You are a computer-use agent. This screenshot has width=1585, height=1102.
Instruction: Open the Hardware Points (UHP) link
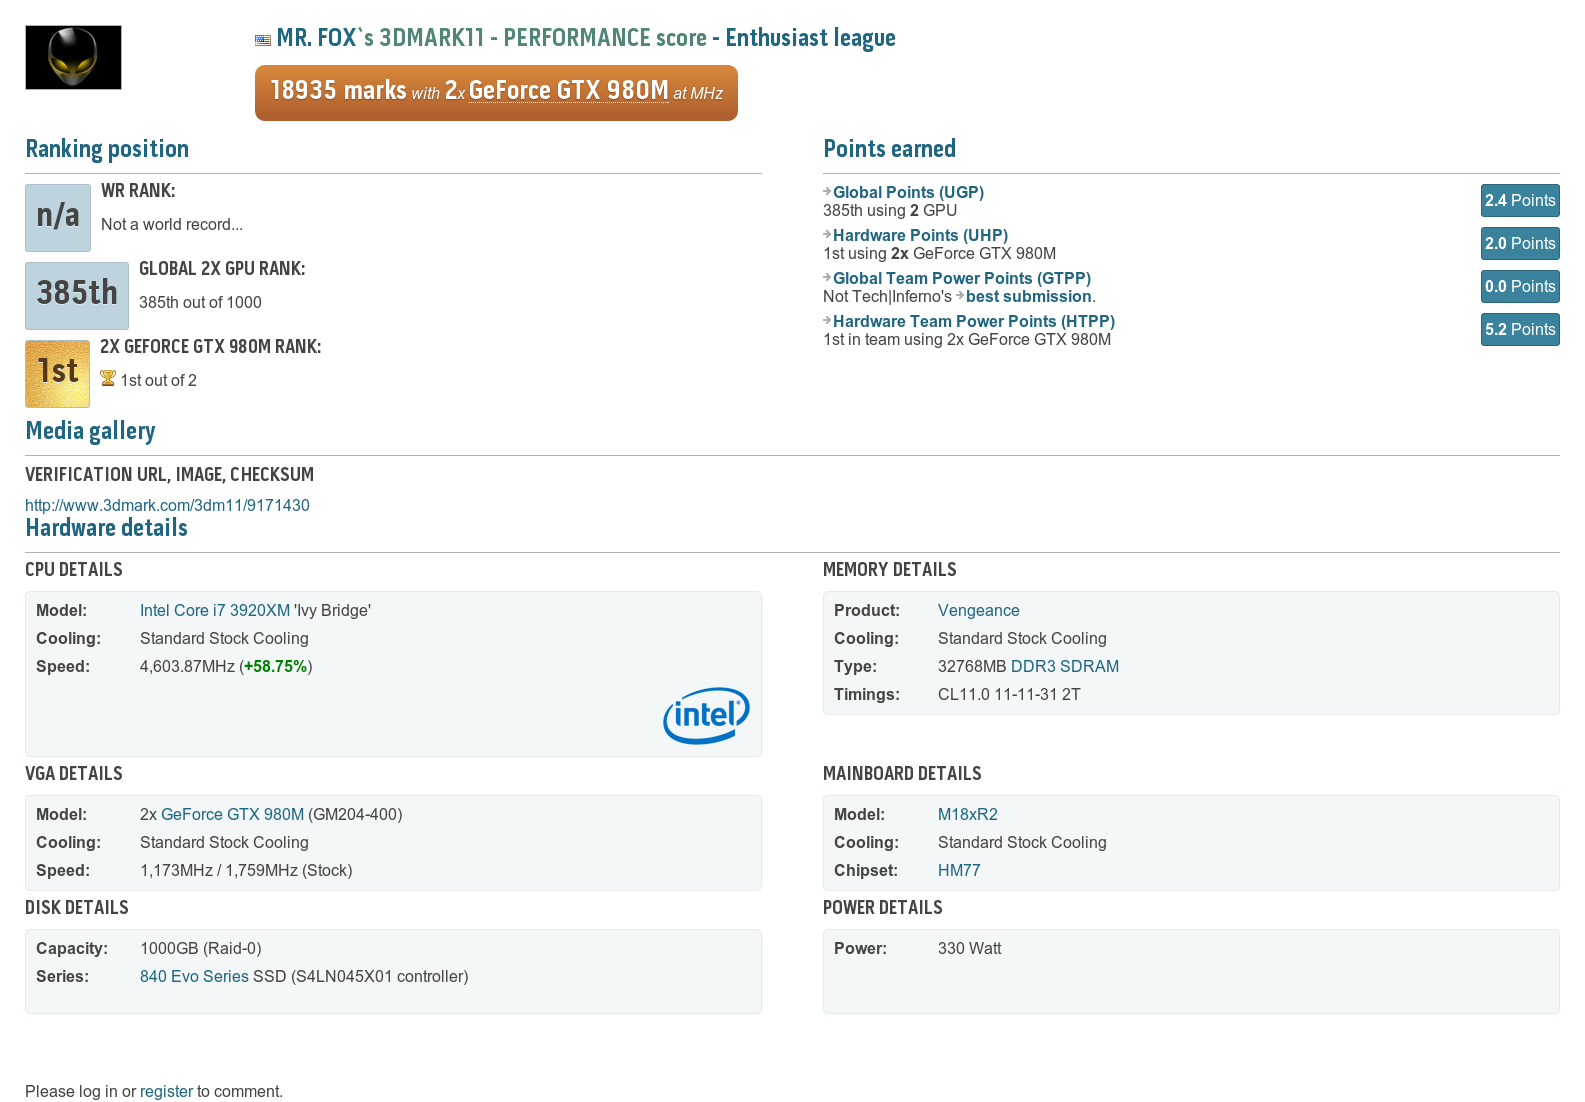(920, 235)
